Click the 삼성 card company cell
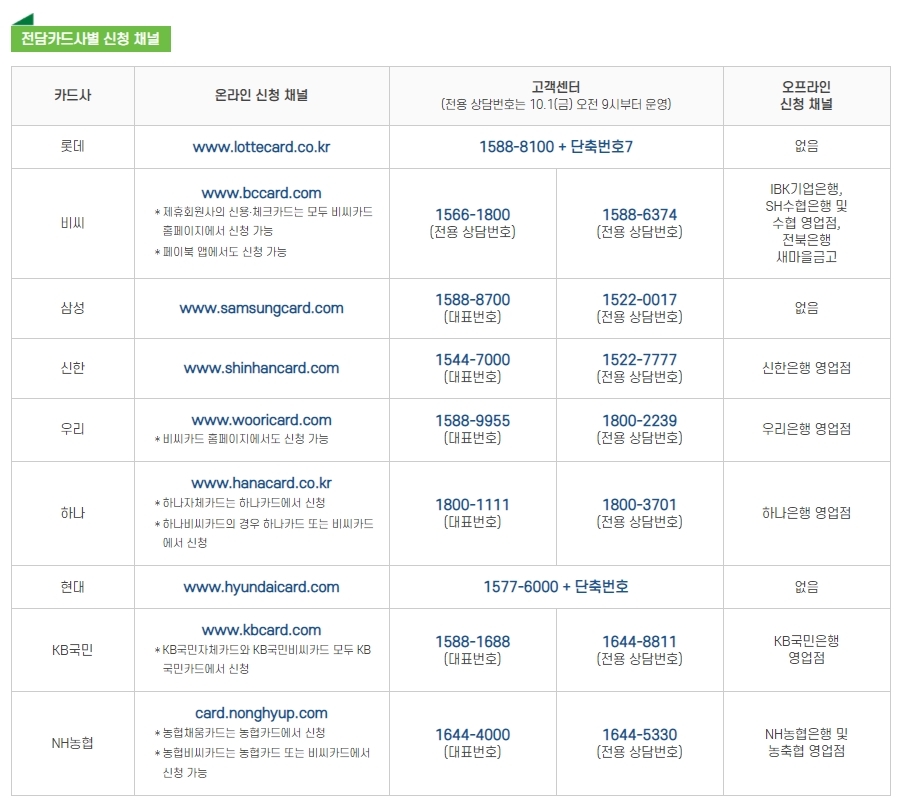The height and width of the screenshot is (803, 907). (73, 308)
